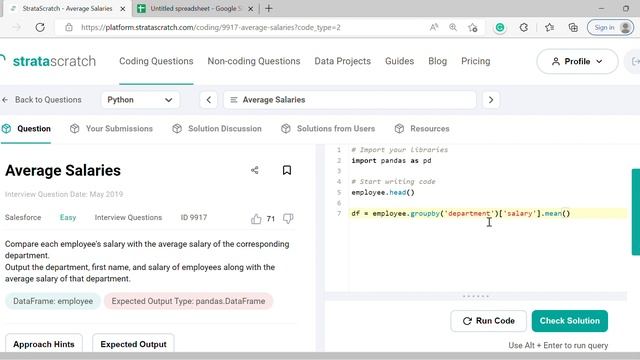
Task: Open a new browser tab
Action: coord(269,9)
